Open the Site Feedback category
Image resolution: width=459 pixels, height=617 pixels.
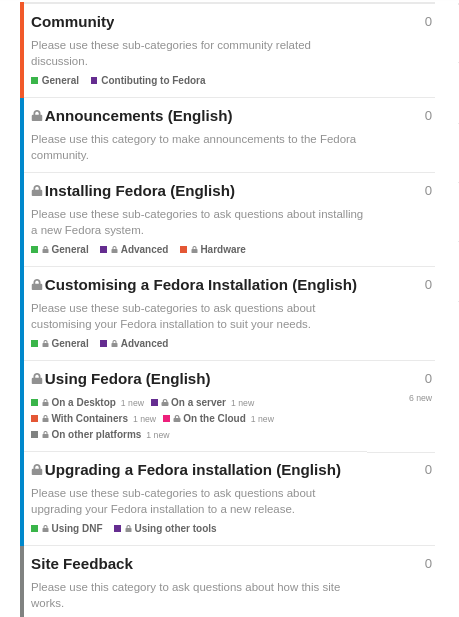tap(82, 564)
